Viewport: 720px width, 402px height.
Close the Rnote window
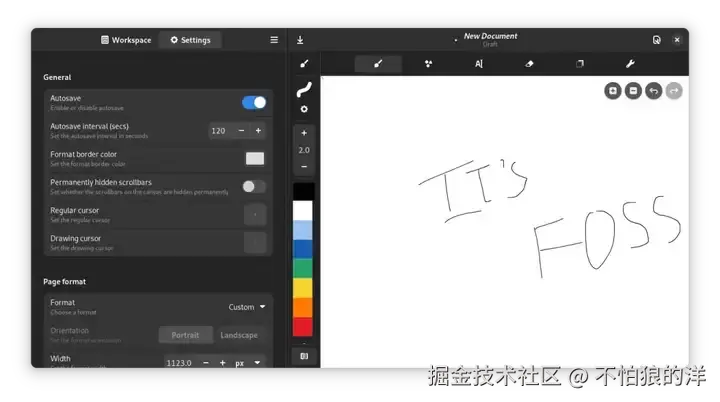point(677,40)
